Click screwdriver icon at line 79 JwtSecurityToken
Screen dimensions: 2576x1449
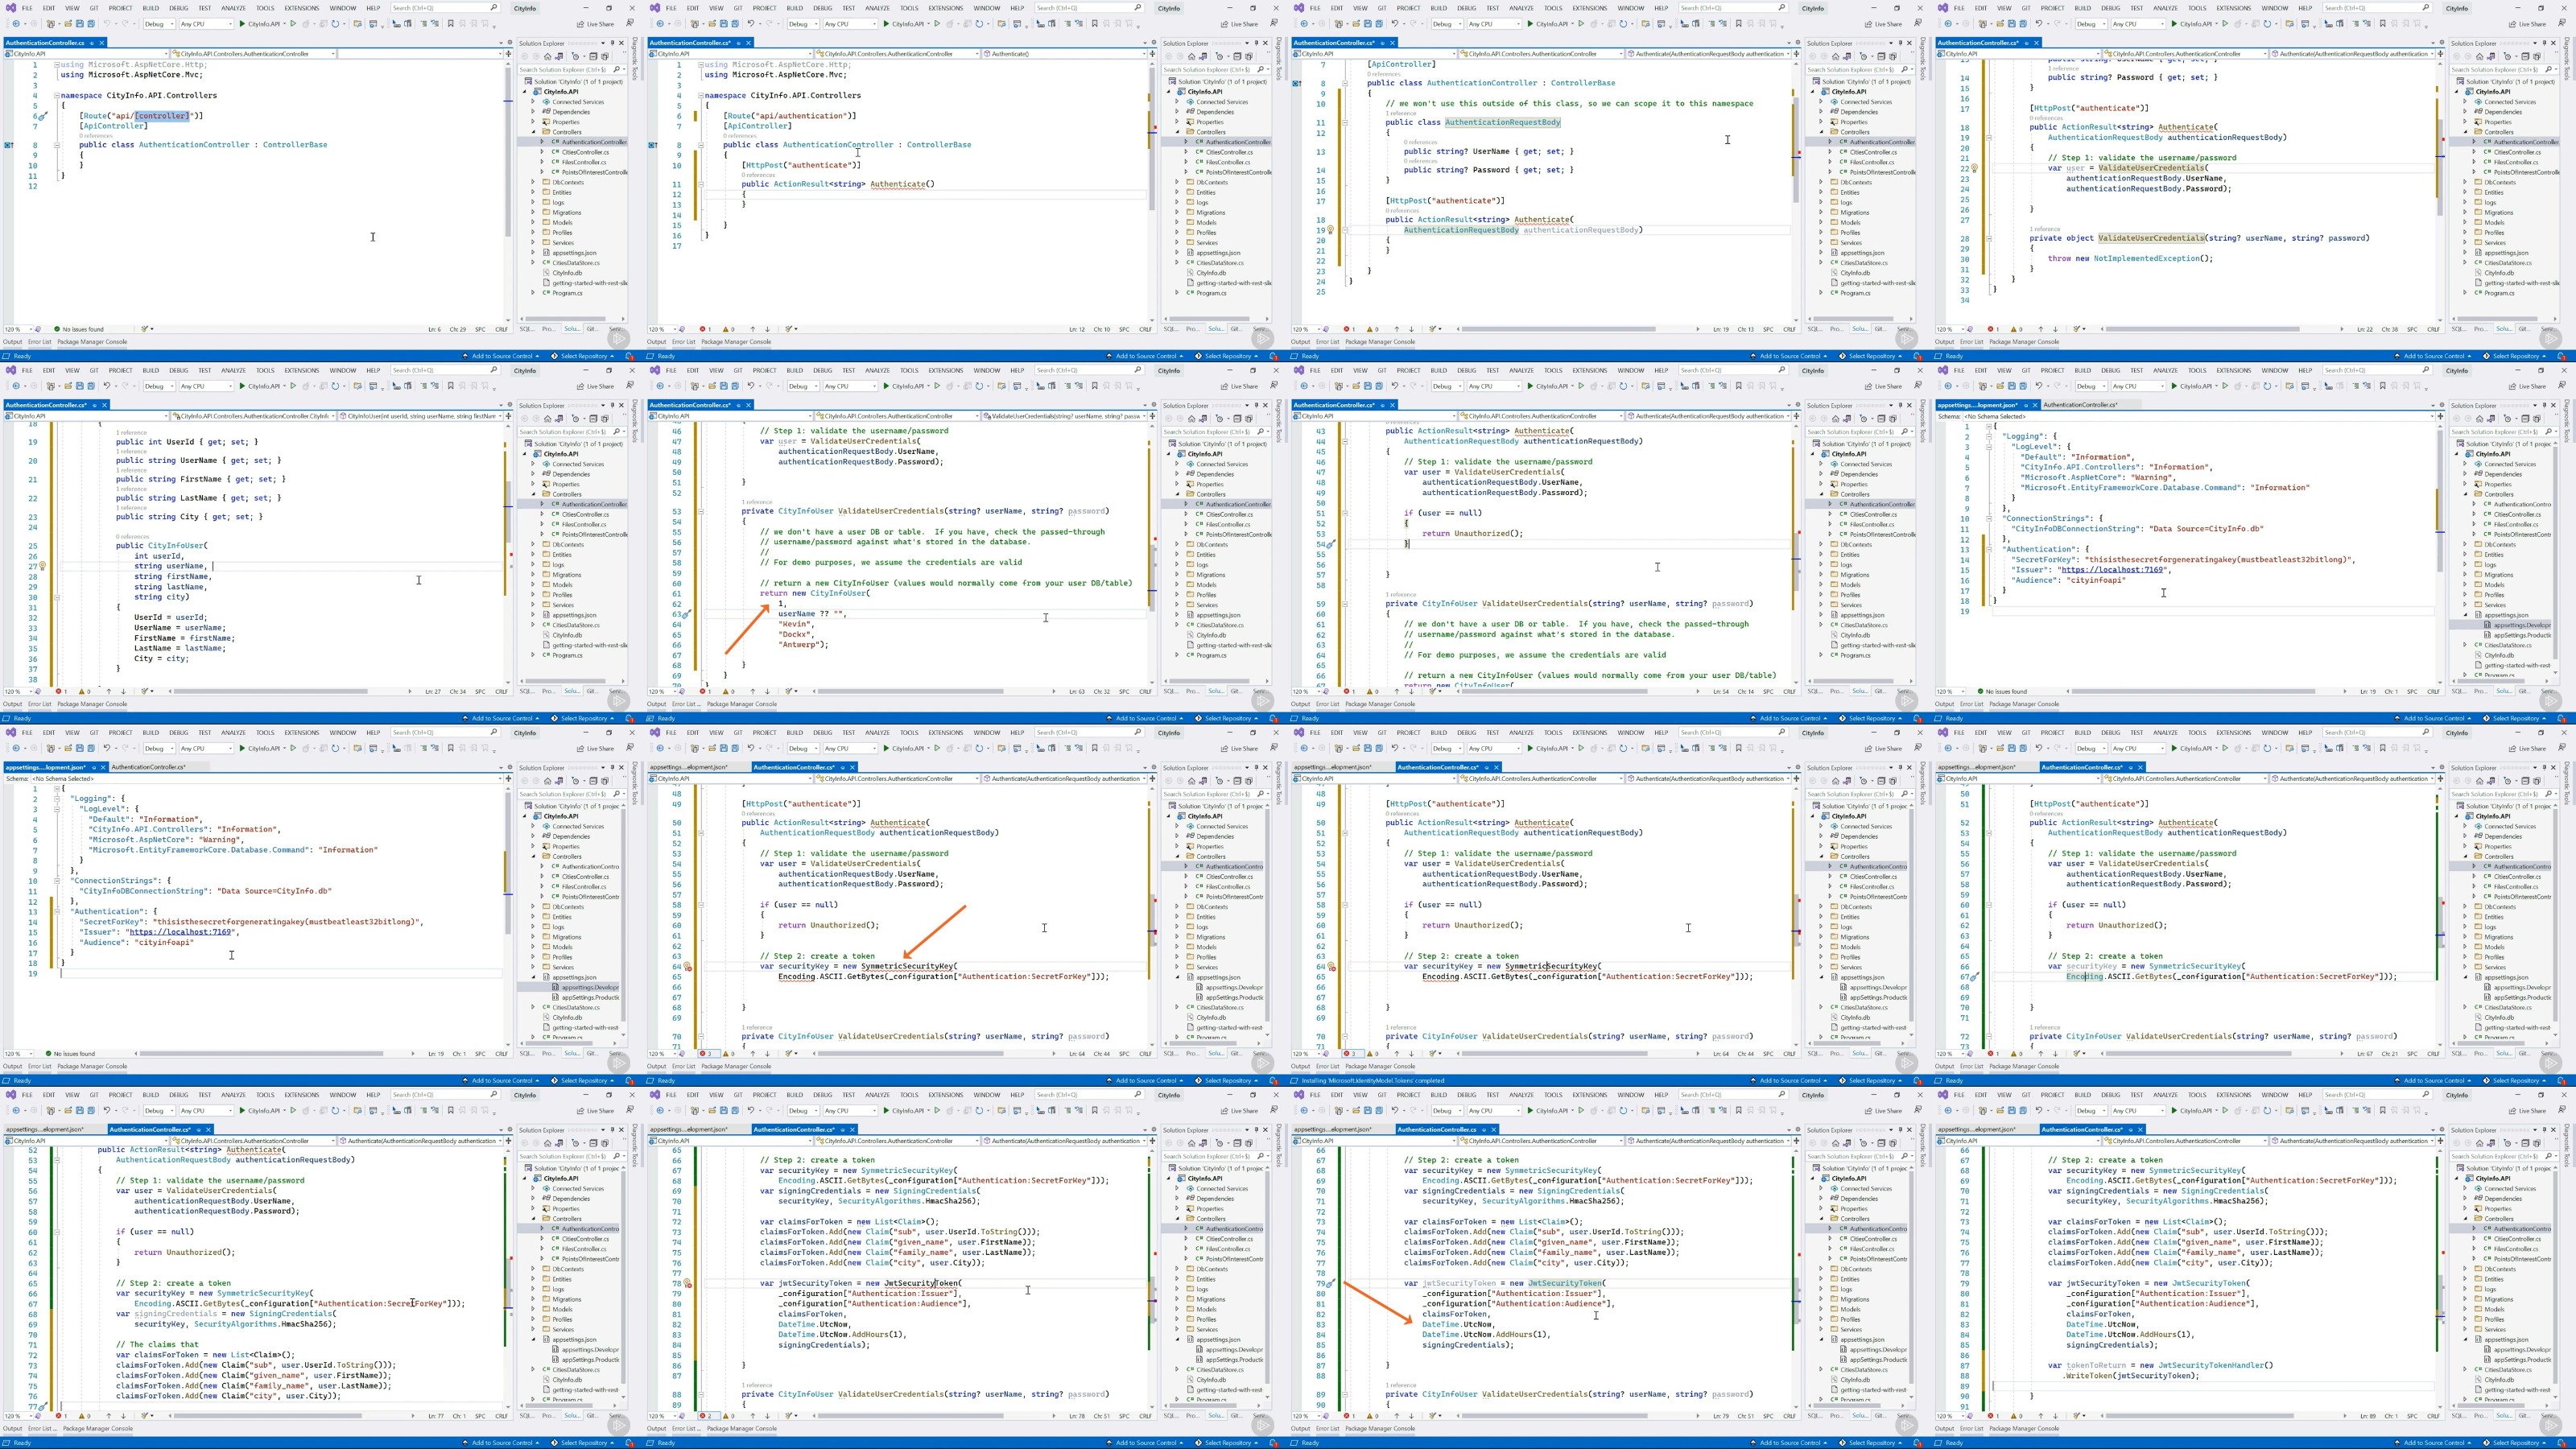pyautogui.click(x=1330, y=1283)
